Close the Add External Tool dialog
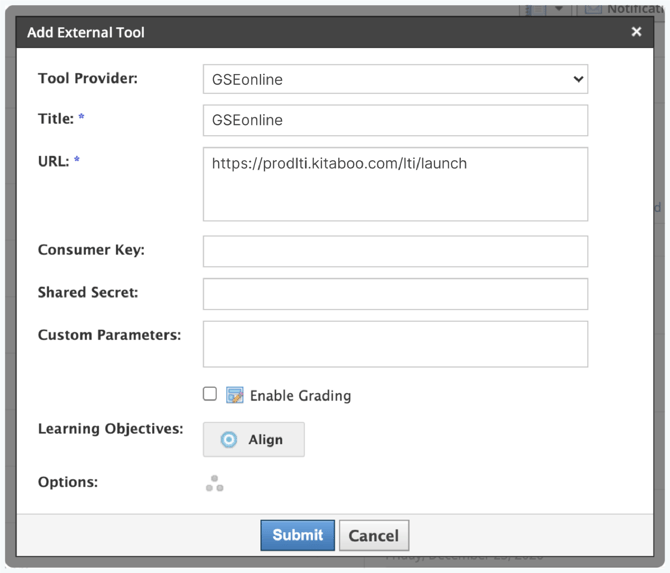The width and height of the screenshot is (670, 573). pyautogui.click(x=636, y=32)
